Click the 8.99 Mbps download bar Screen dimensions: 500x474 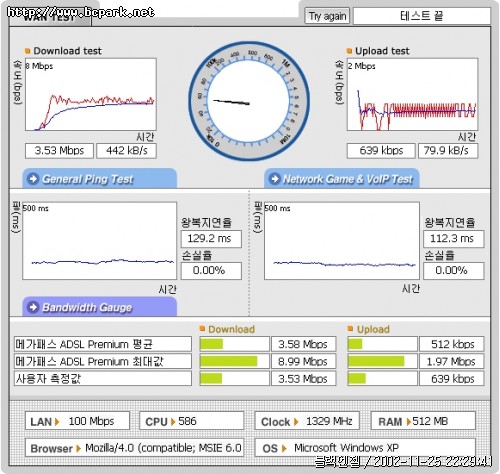click(234, 361)
